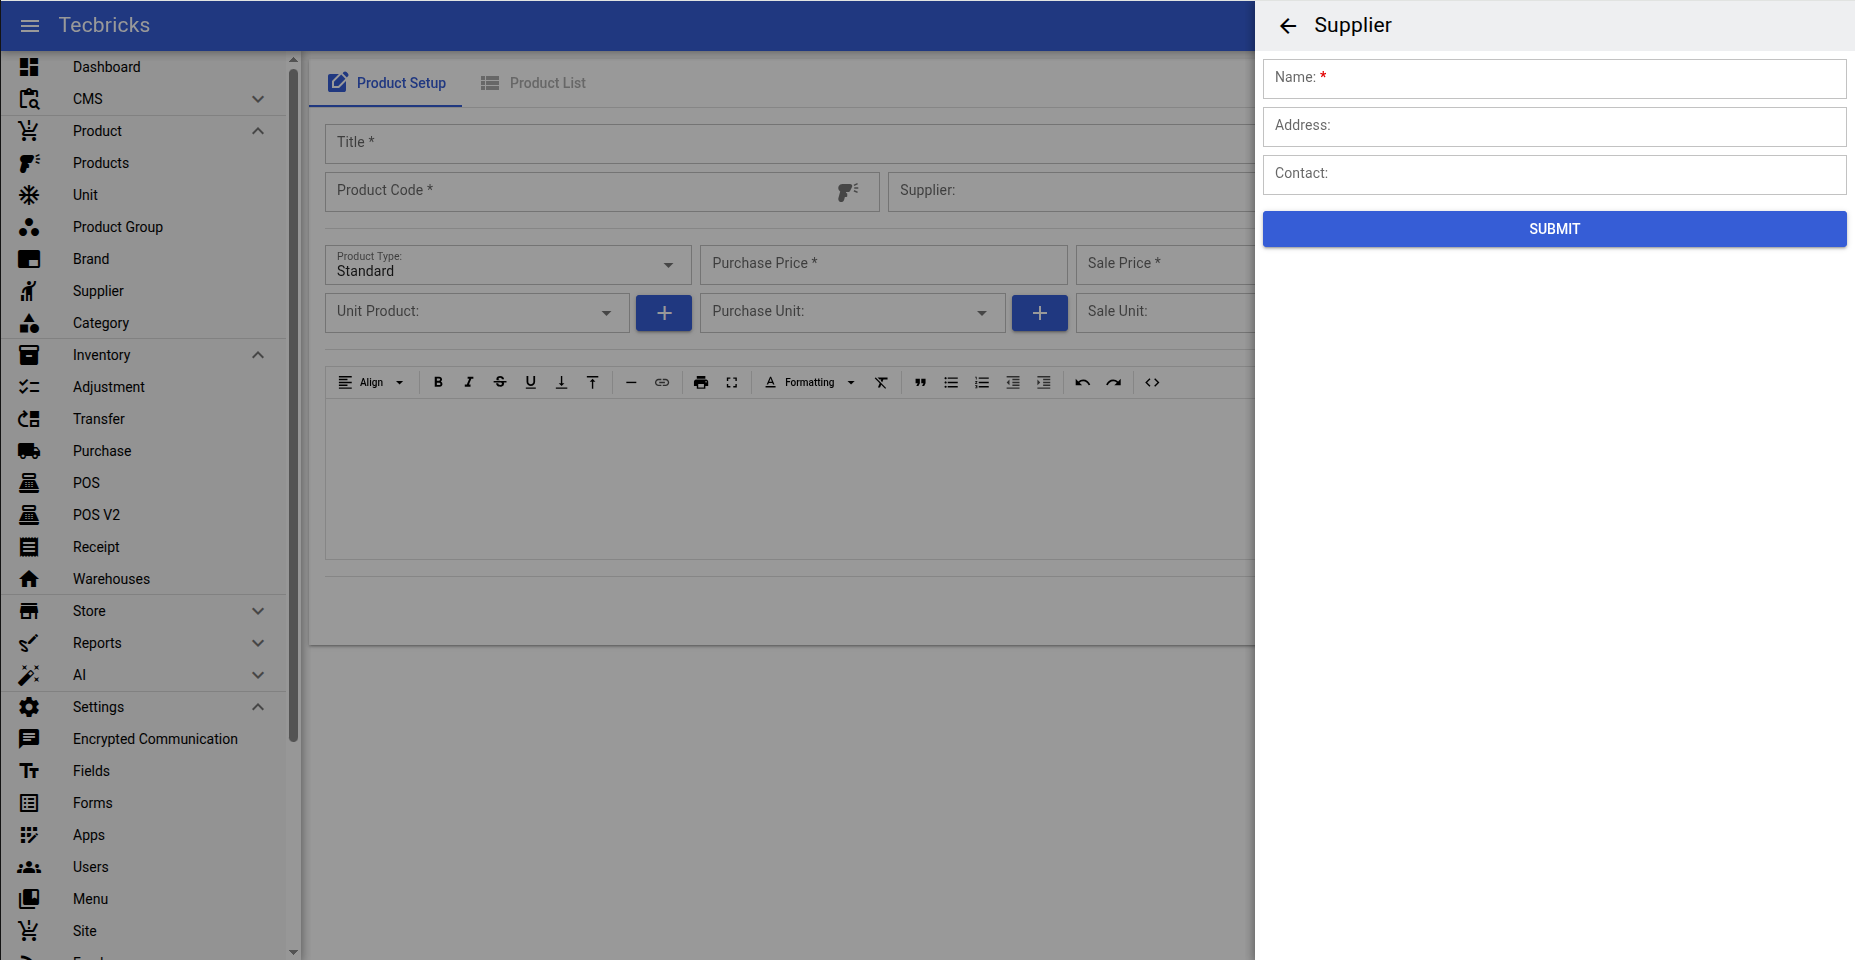
Task: Open POS V2 from the sidebar
Action: (143, 515)
